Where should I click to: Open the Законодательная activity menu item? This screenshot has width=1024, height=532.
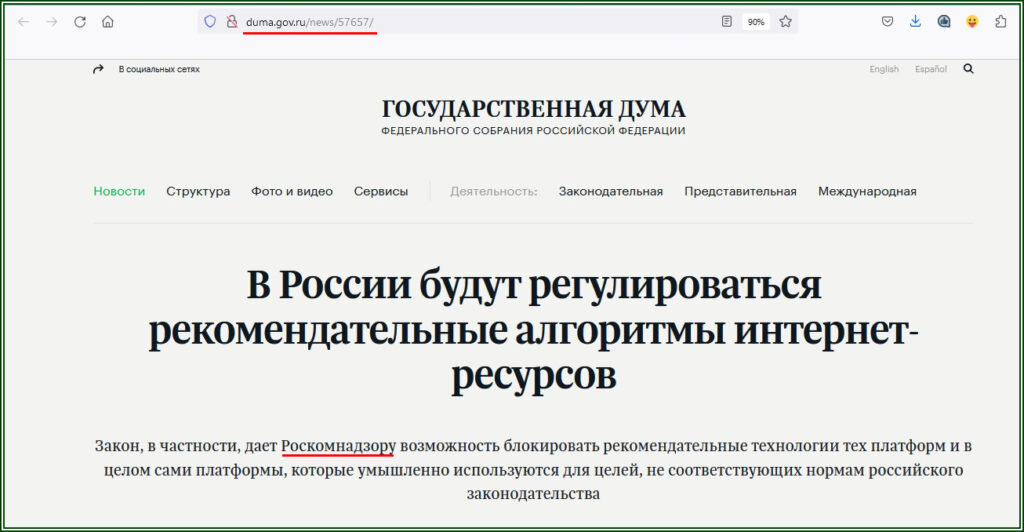click(611, 191)
